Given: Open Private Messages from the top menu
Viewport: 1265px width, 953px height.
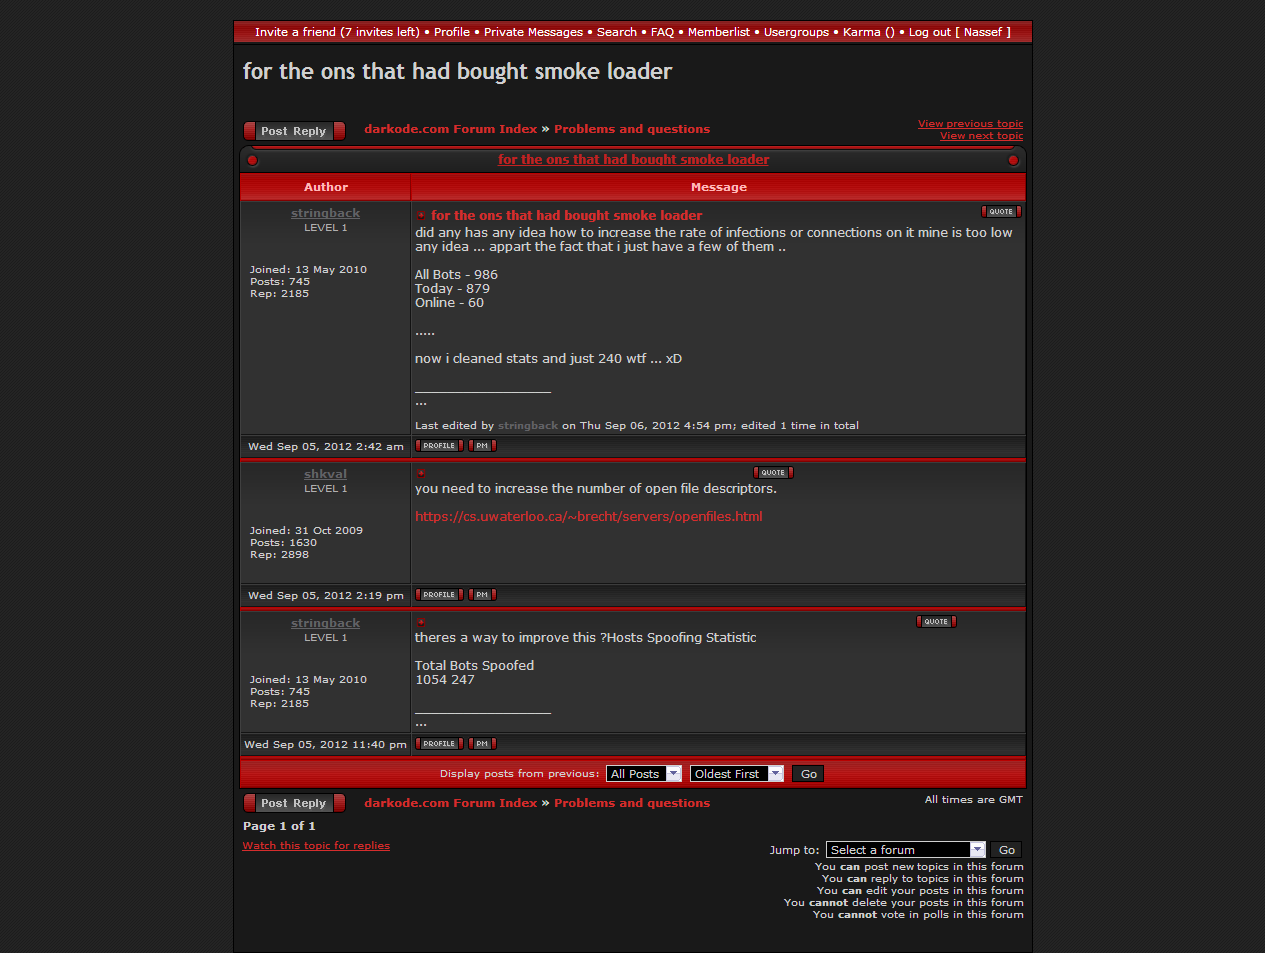Looking at the screenshot, I should coord(533,32).
